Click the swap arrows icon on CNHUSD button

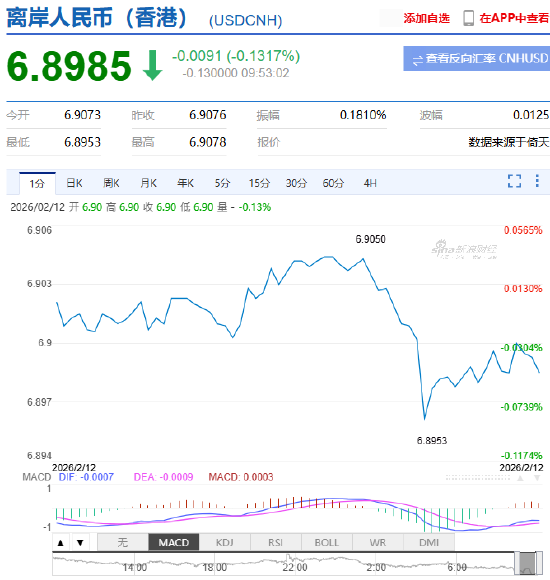click(x=417, y=61)
